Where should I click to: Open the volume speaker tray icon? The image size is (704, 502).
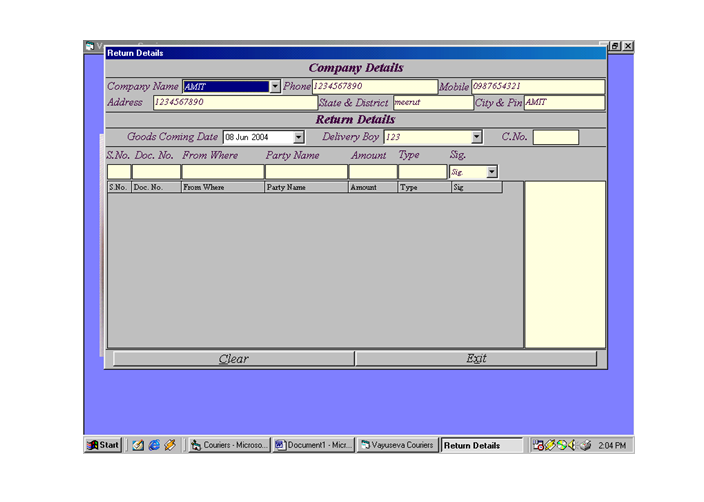click(x=572, y=445)
